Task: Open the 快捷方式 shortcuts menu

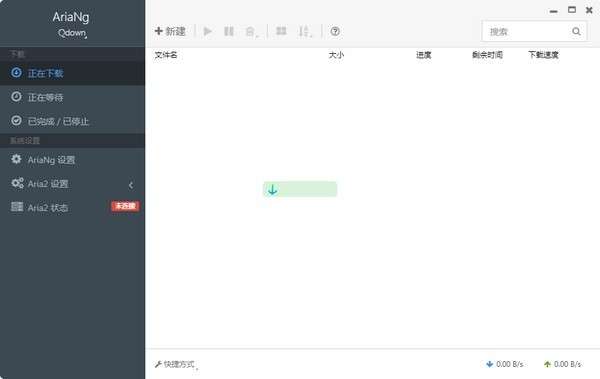Action: pos(176,364)
